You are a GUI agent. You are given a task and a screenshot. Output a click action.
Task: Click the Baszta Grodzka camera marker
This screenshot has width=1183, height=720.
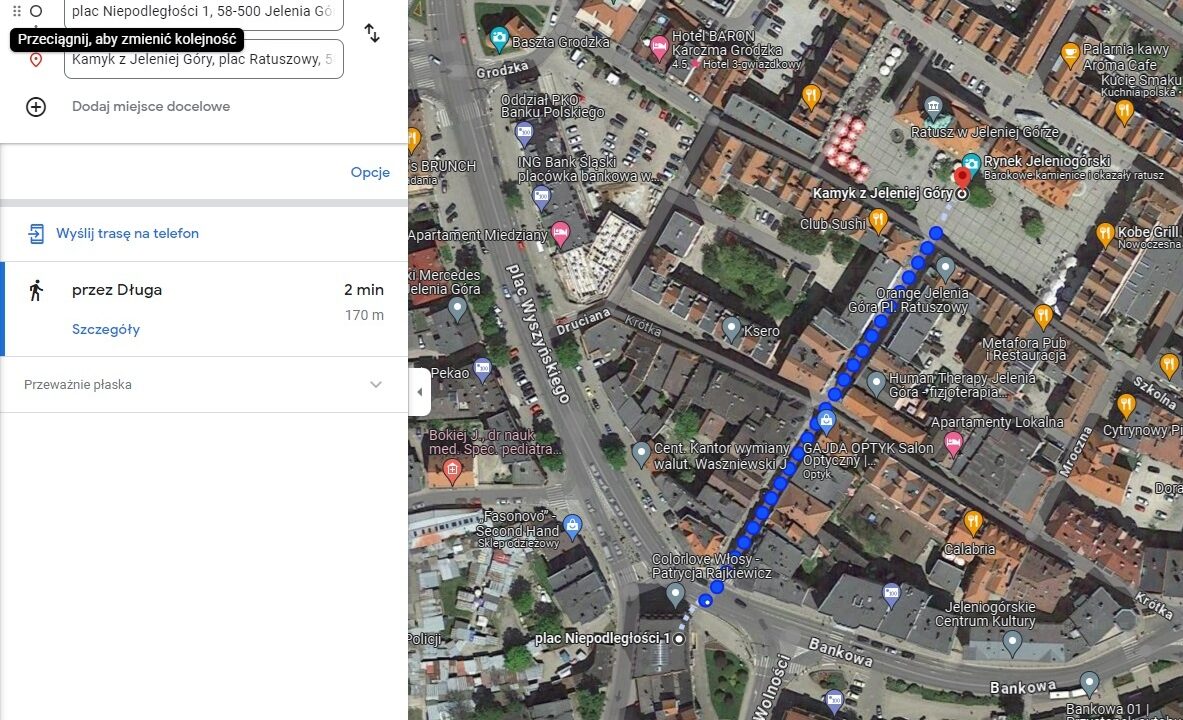click(x=498, y=41)
